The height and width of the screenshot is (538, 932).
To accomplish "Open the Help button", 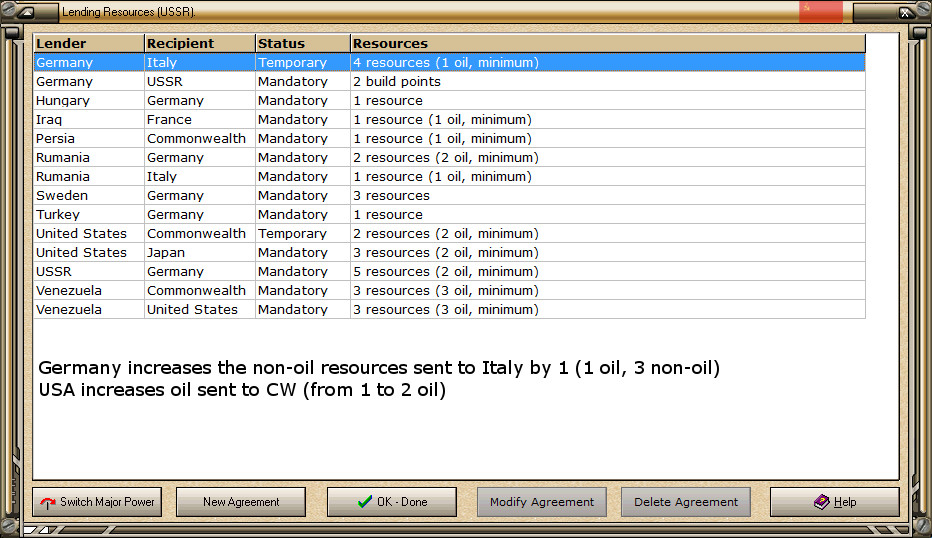I will pos(835,502).
